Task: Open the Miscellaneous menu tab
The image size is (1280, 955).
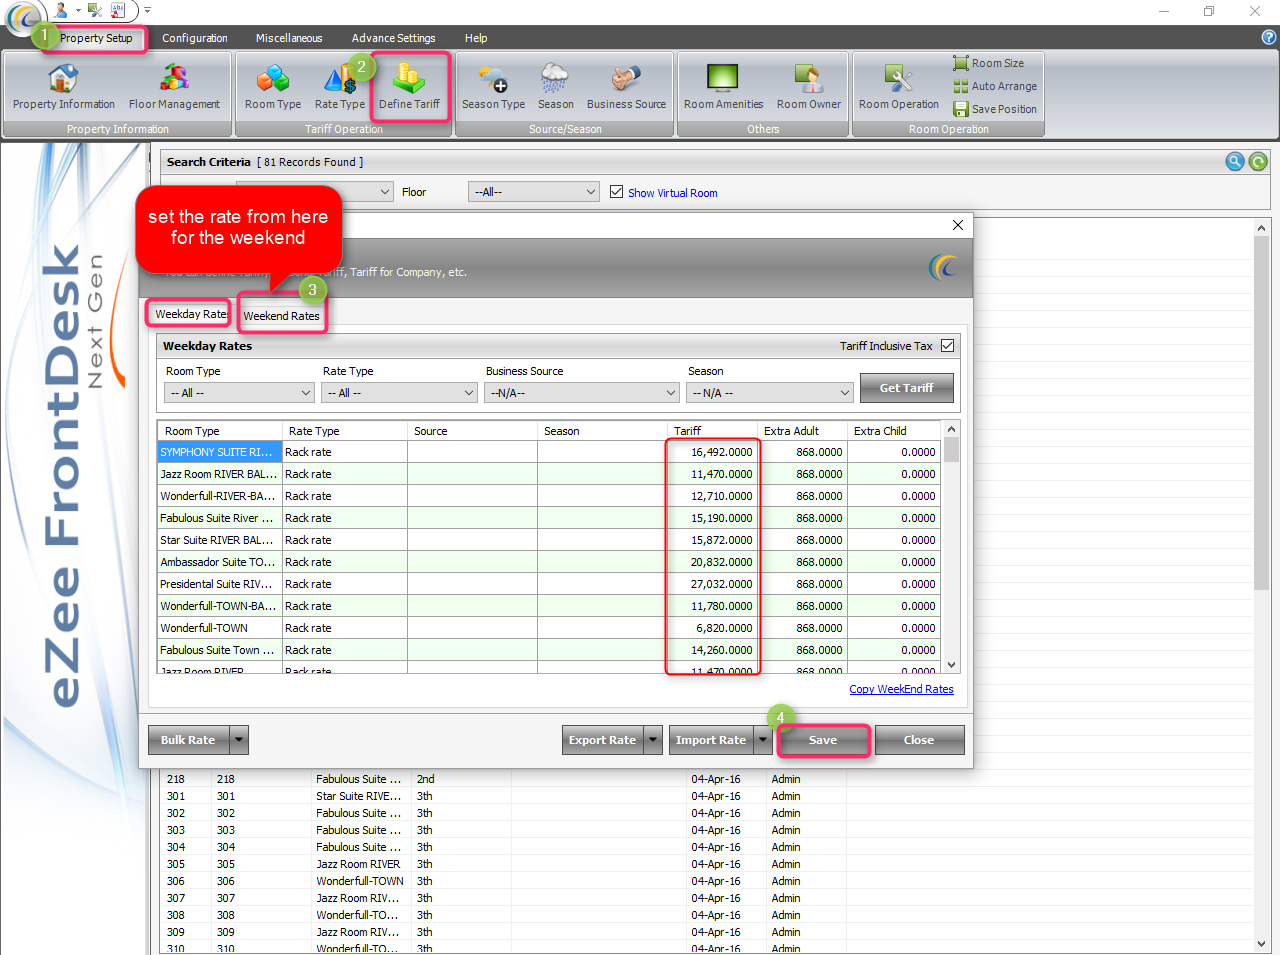Action: point(289,38)
